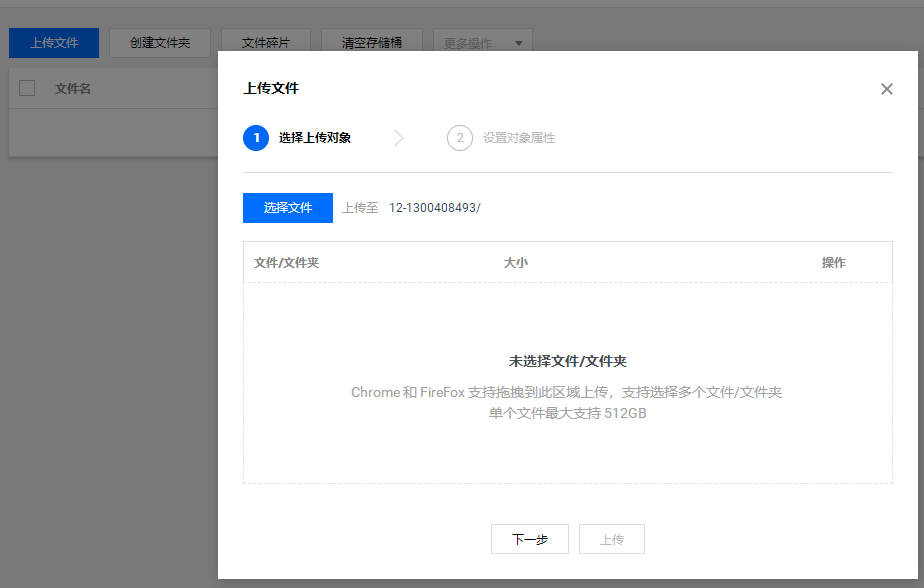Click the blue 选择文件 button
Screen dimensions: 924x588
pos(287,208)
